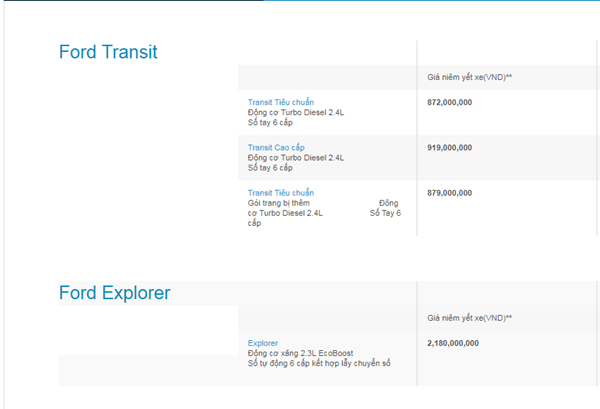
Task: Open the first Transit Tiêu chuẩn link
Action: pos(281,102)
